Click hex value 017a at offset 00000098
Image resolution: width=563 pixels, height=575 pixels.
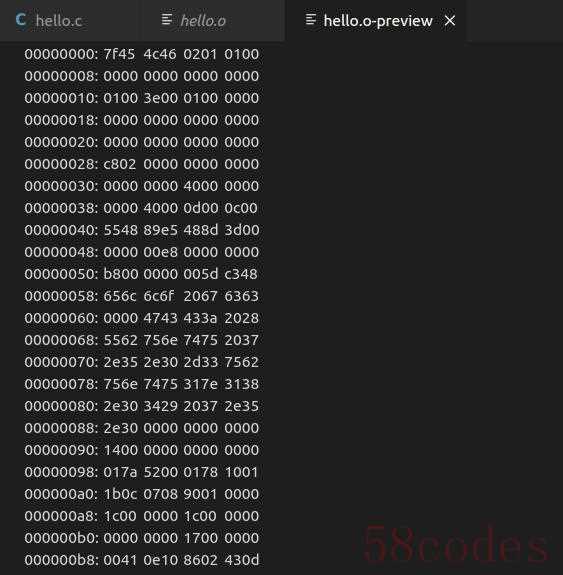120,472
